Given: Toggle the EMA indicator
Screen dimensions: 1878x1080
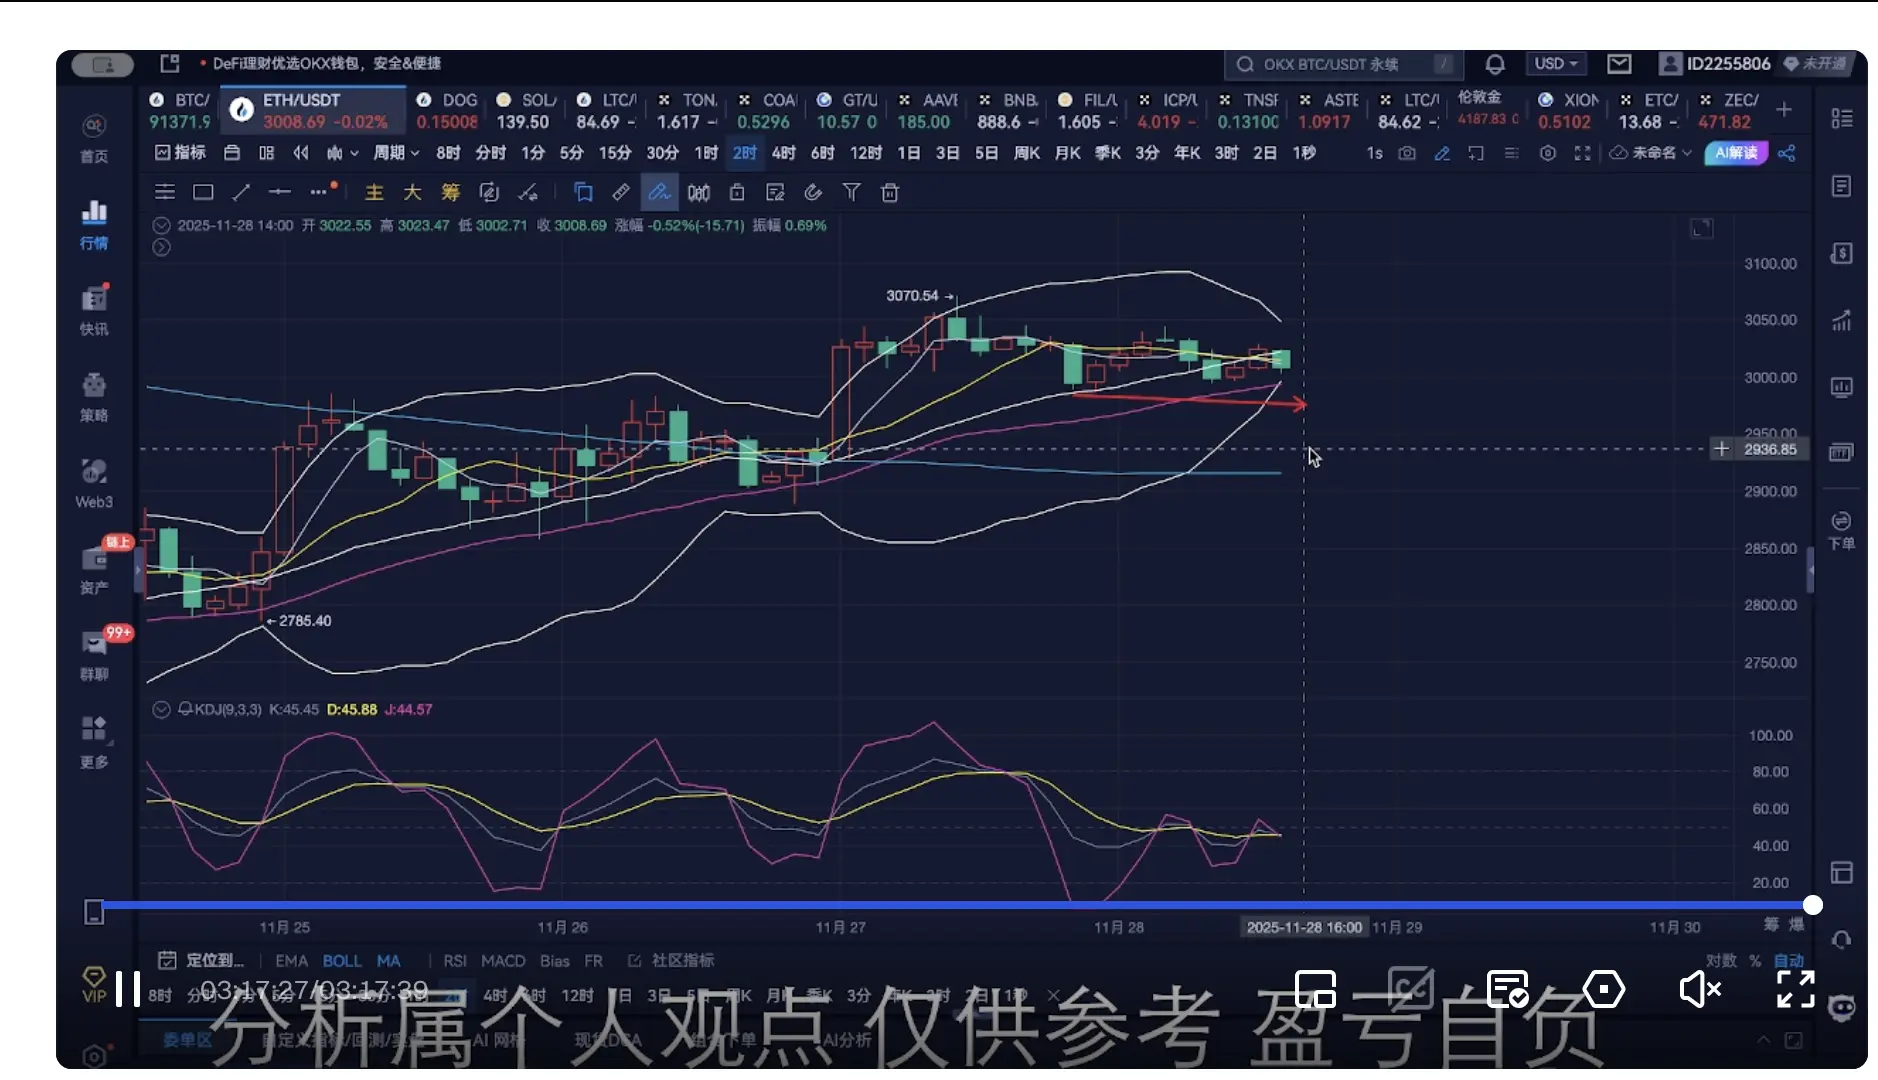Looking at the screenshot, I should coord(291,960).
